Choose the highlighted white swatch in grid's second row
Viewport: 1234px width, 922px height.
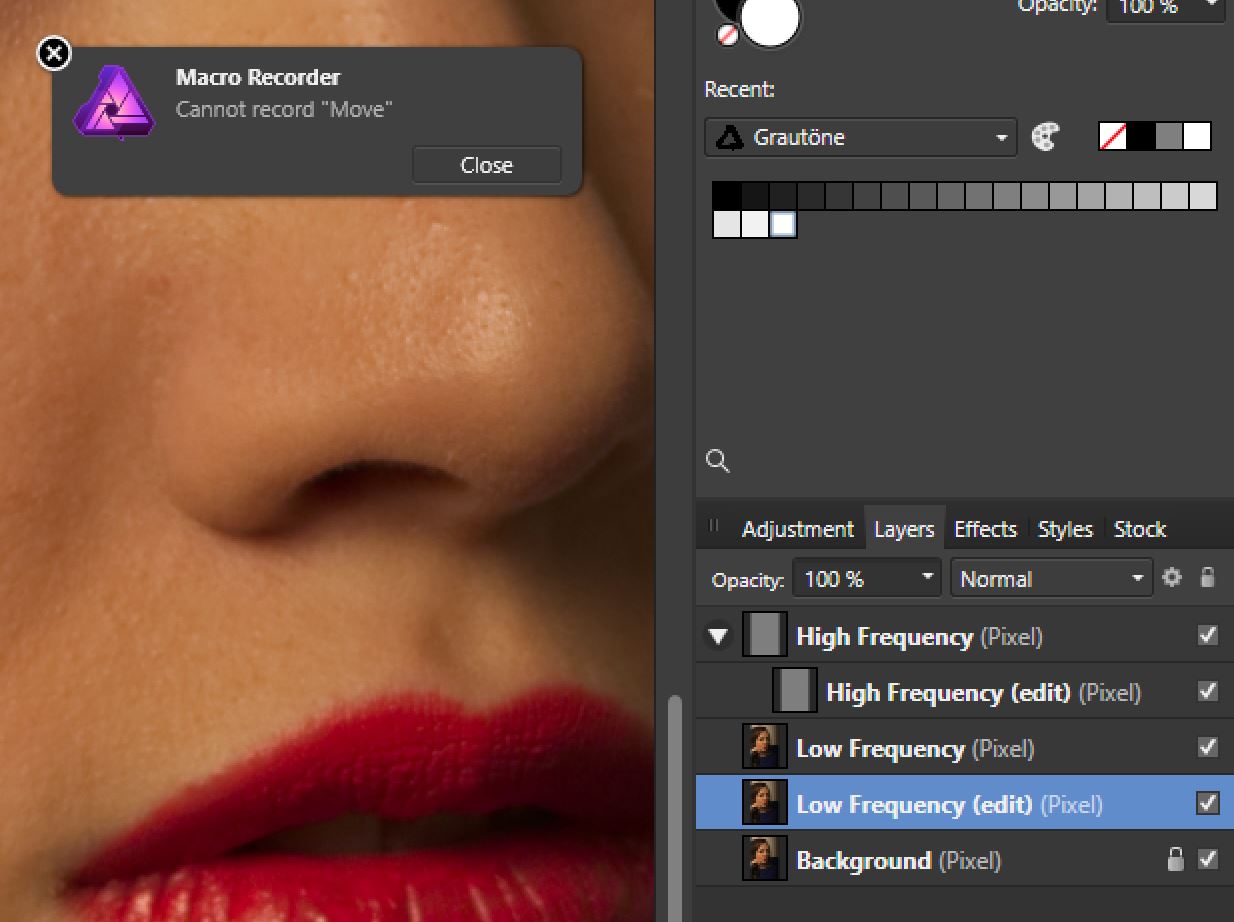pyautogui.click(x=783, y=224)
